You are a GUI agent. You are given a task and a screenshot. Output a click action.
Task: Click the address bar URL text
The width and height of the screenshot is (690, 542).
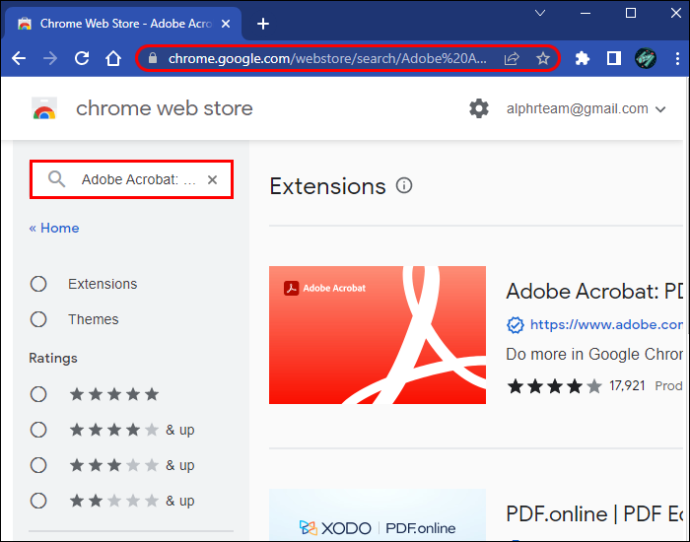[327, 59]
